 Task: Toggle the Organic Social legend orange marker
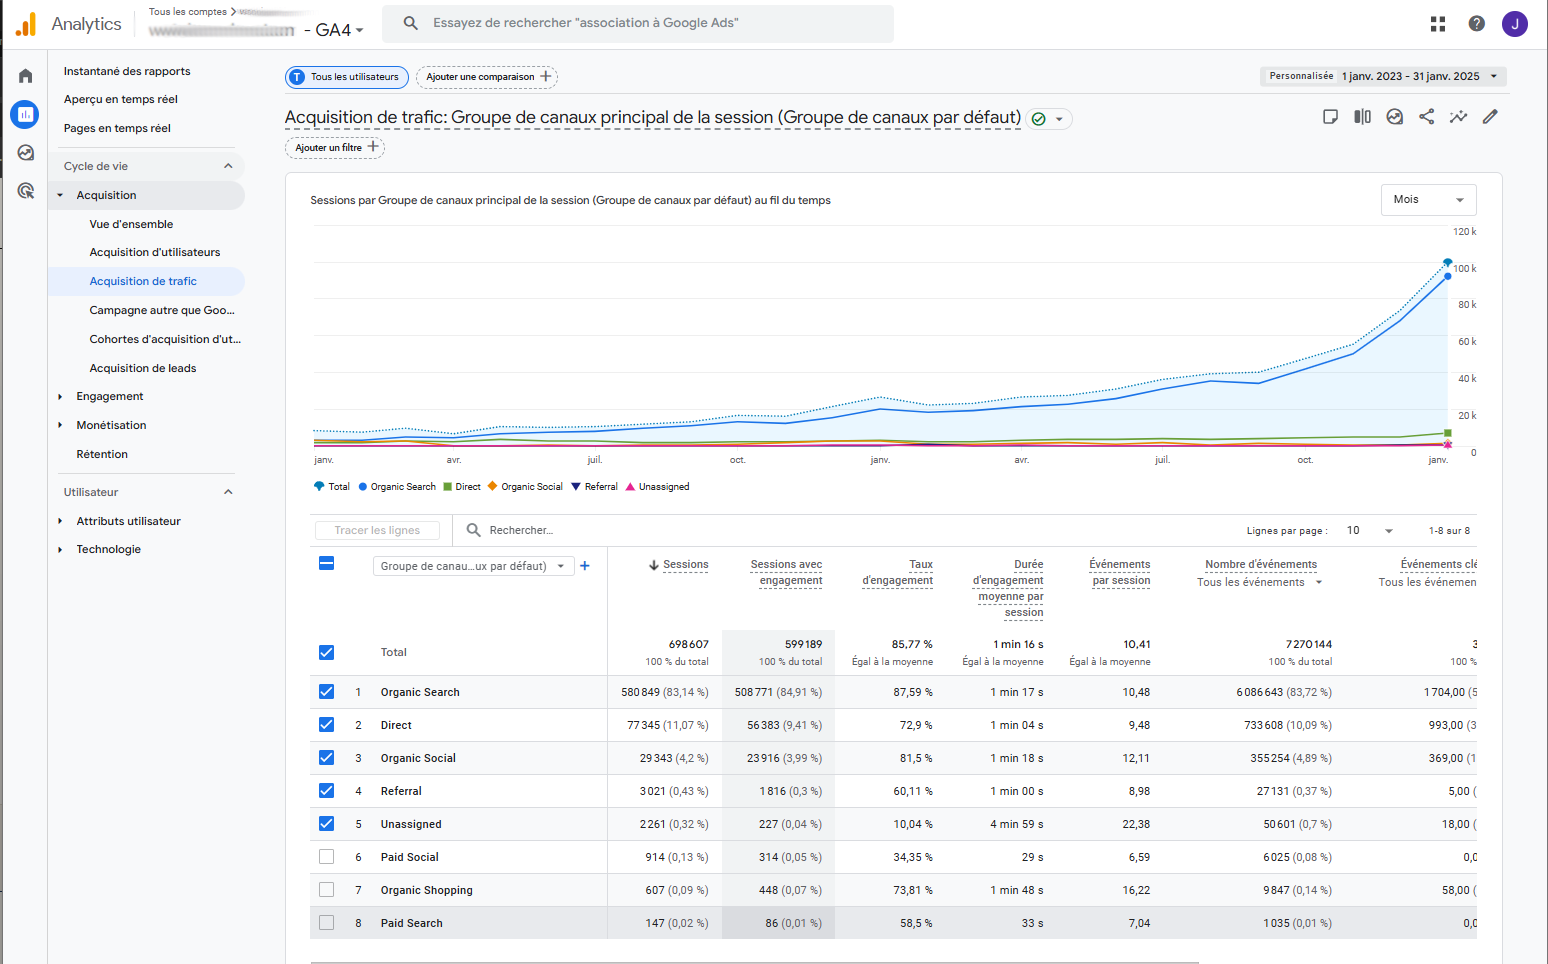click(x=493, y=487)
